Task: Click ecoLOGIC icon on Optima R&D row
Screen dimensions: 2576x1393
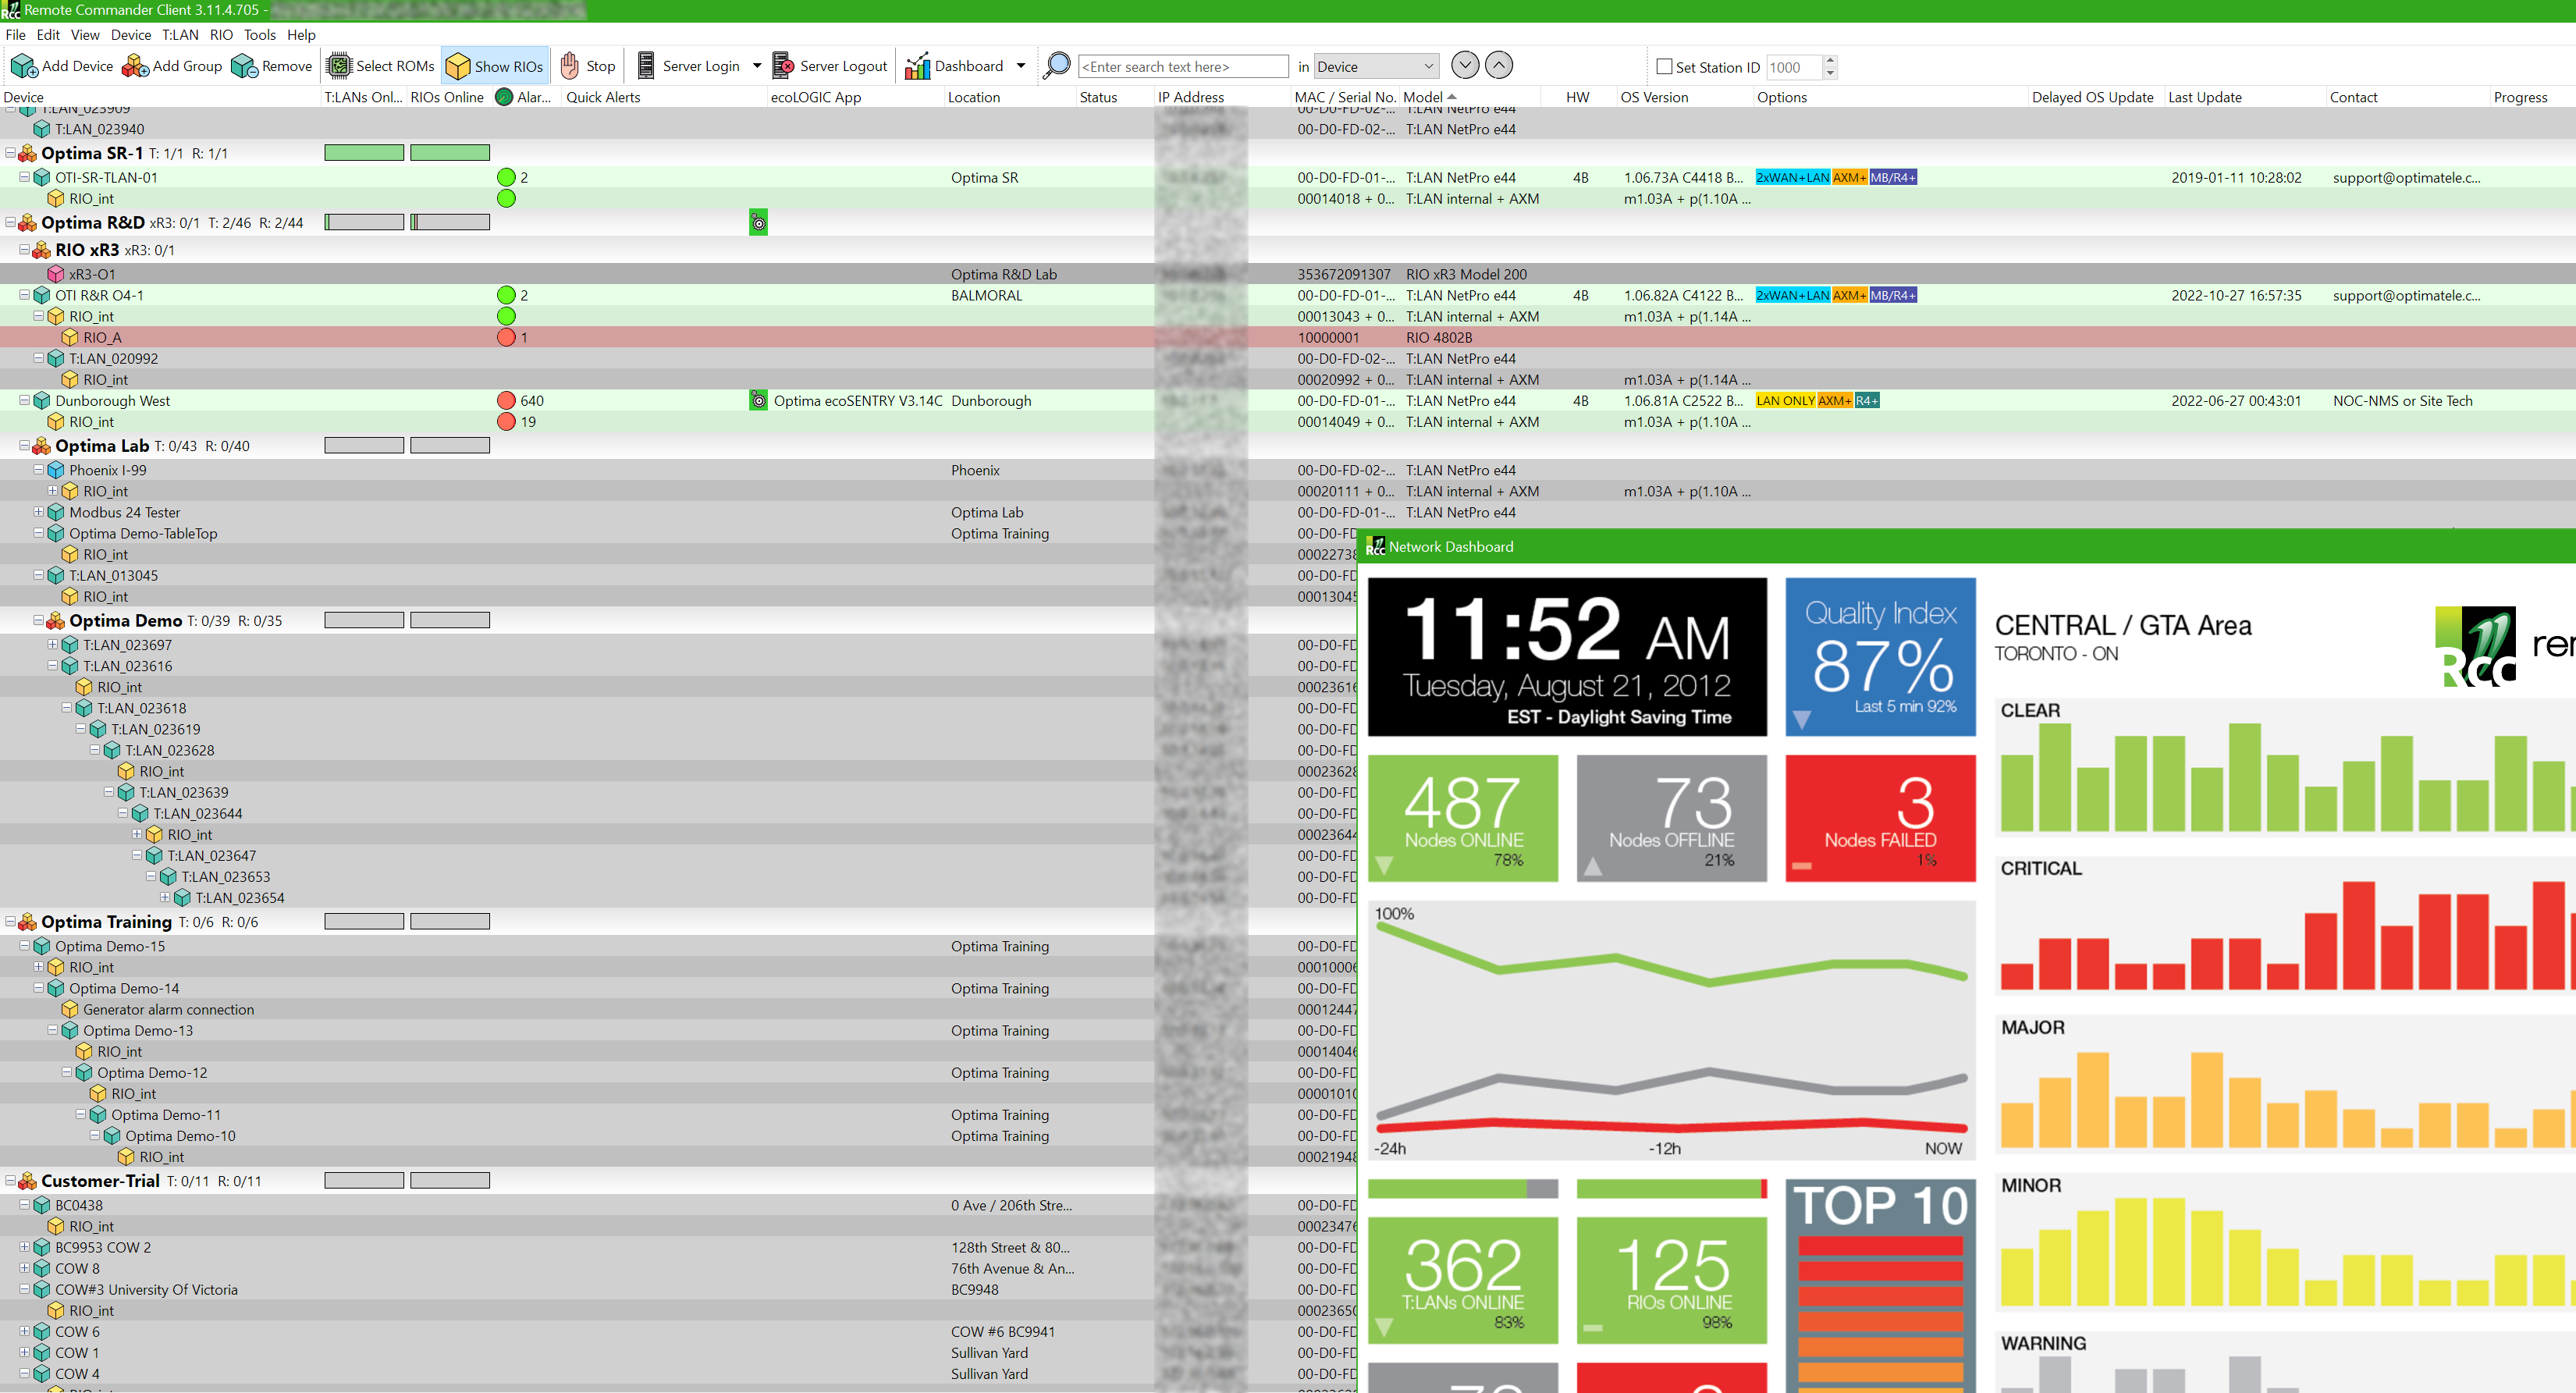Action: click(759, 223)
